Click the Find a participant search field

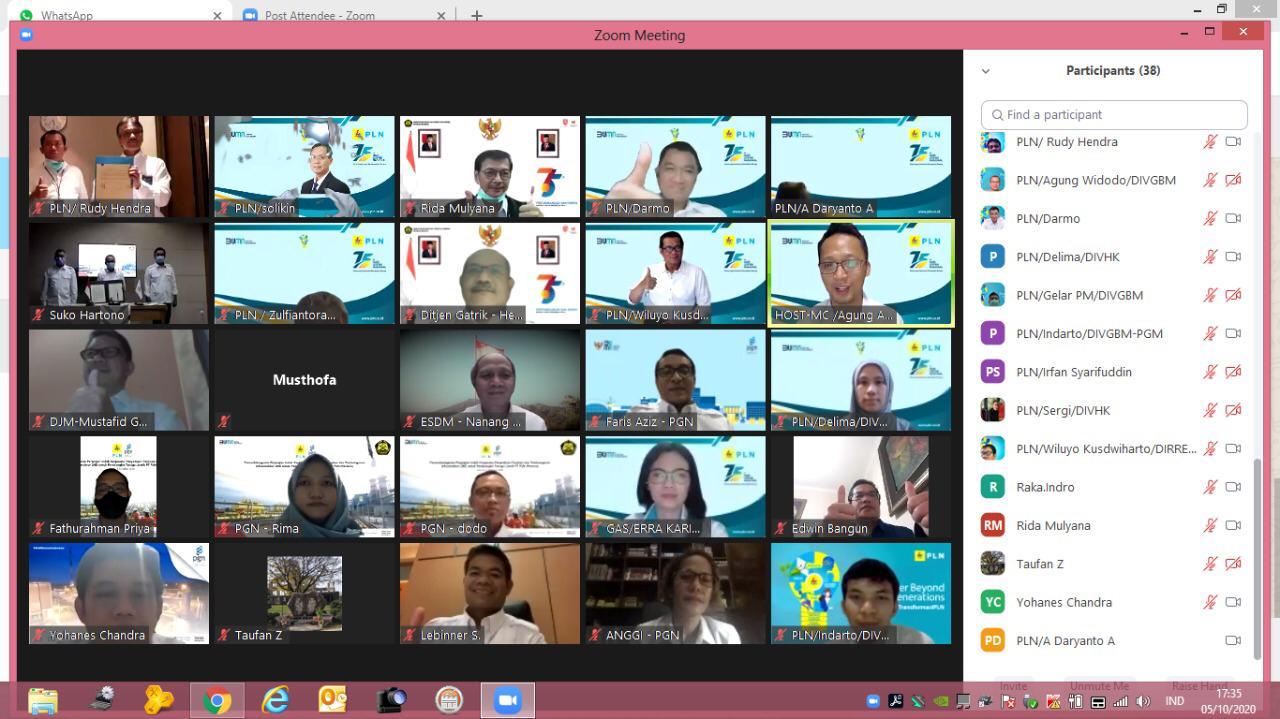click(1114, 115)
